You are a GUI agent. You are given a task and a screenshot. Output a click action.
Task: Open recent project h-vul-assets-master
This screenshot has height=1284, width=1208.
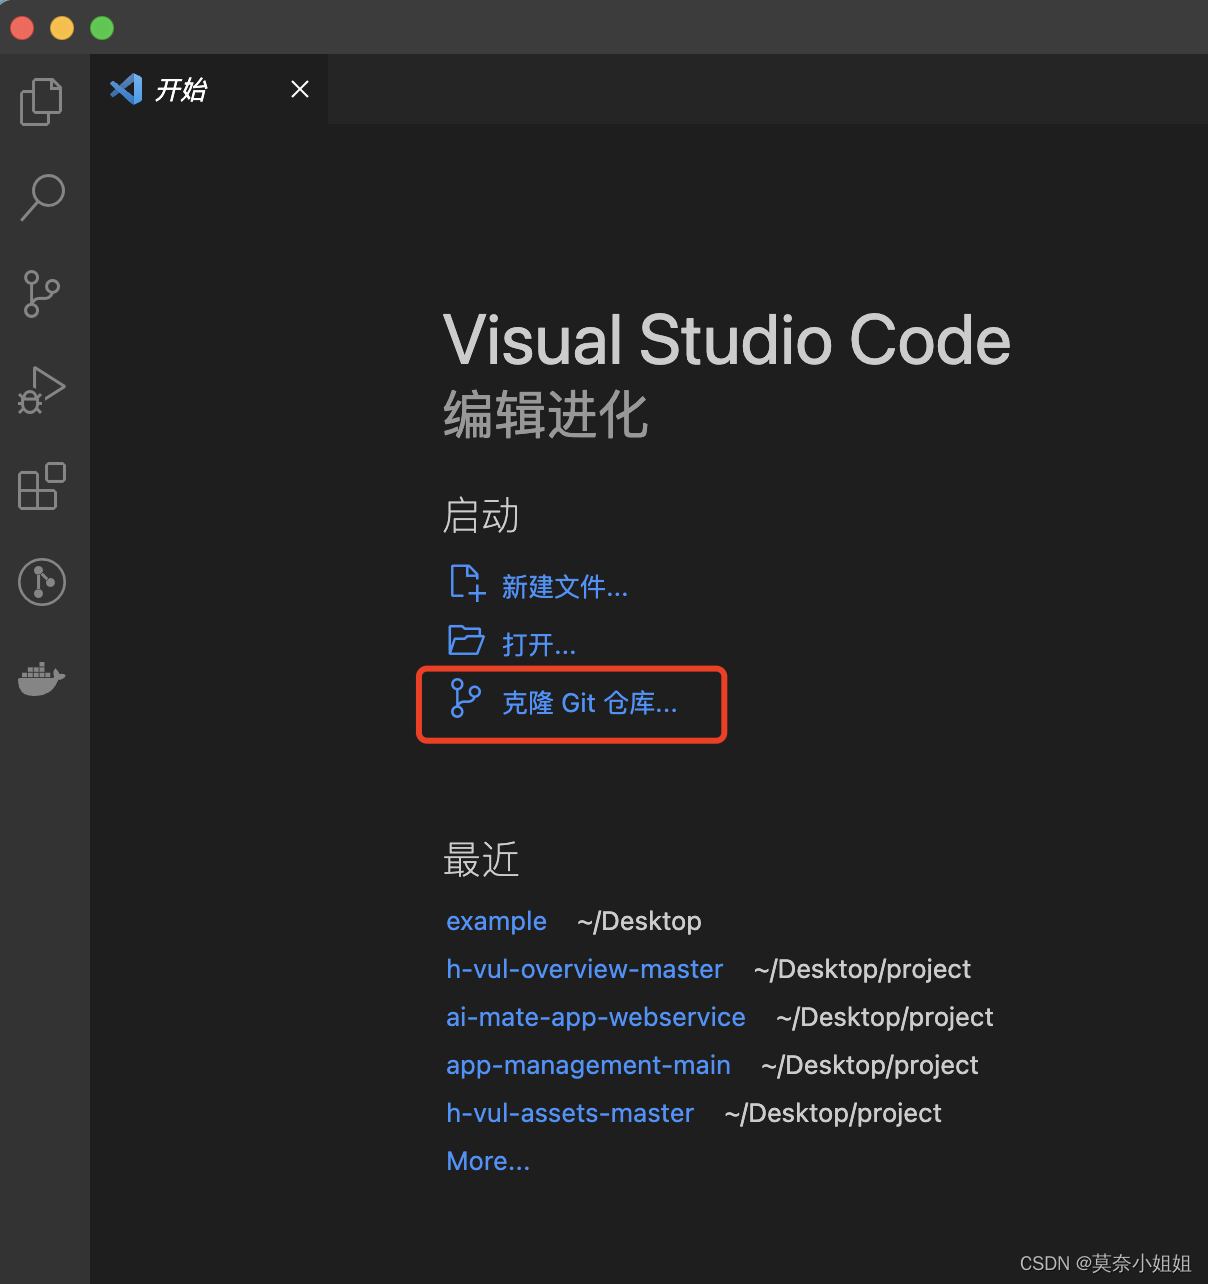click(570, 1113)
